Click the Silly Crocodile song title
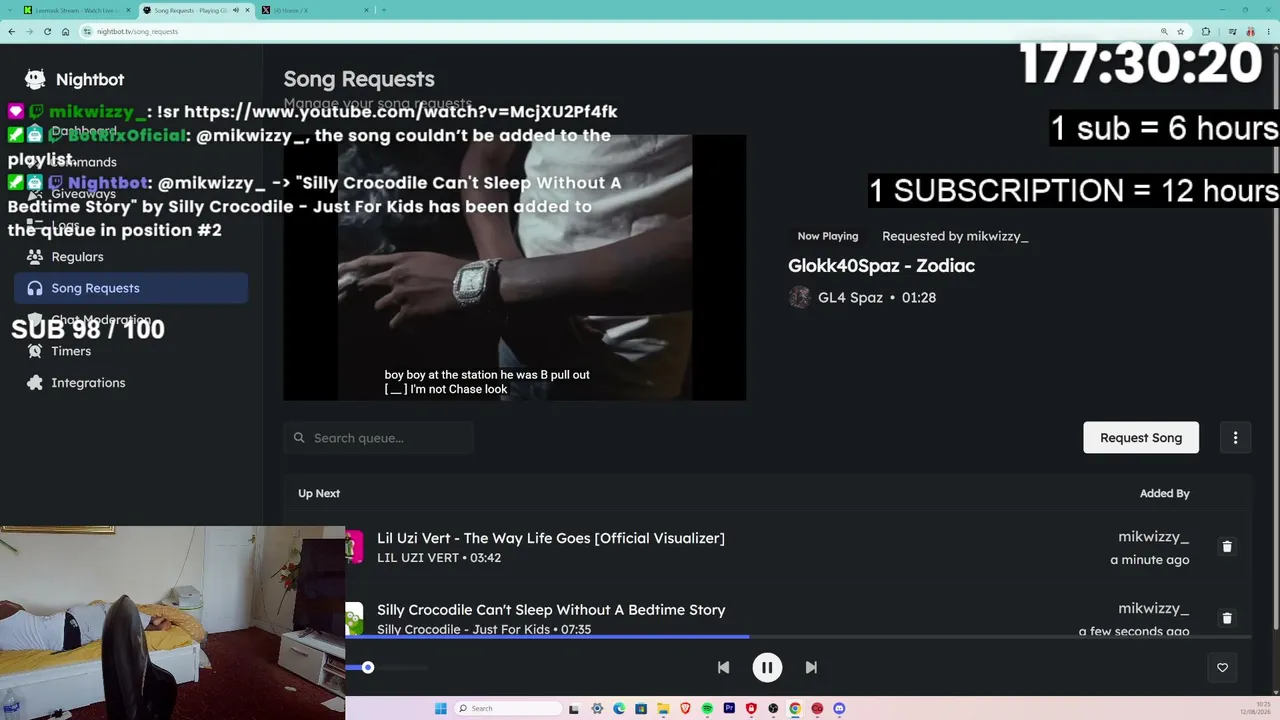1280x720 pixels. 551,610
